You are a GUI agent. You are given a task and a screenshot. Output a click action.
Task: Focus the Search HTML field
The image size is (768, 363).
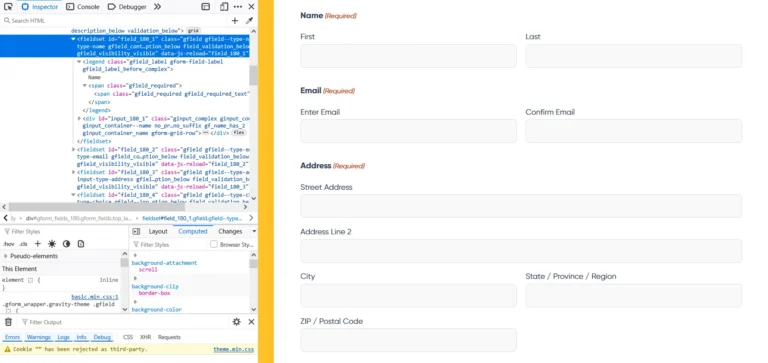115,21
